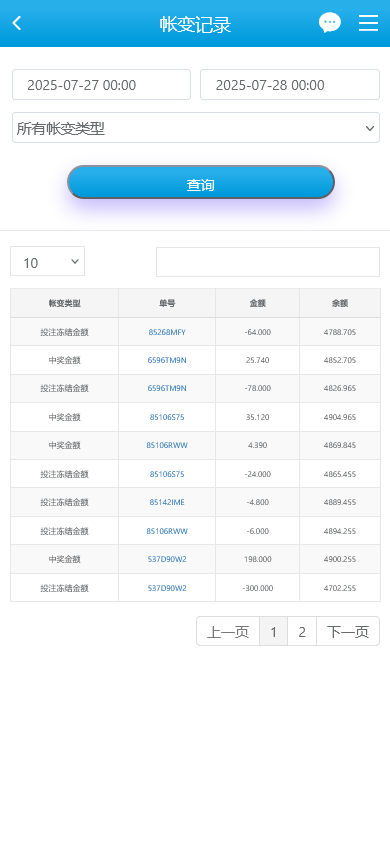The height and width of the screenshot is (844, 390).
Task: Open the rows-per-page dropdown showing 10
Action: (x=47, y=261)
